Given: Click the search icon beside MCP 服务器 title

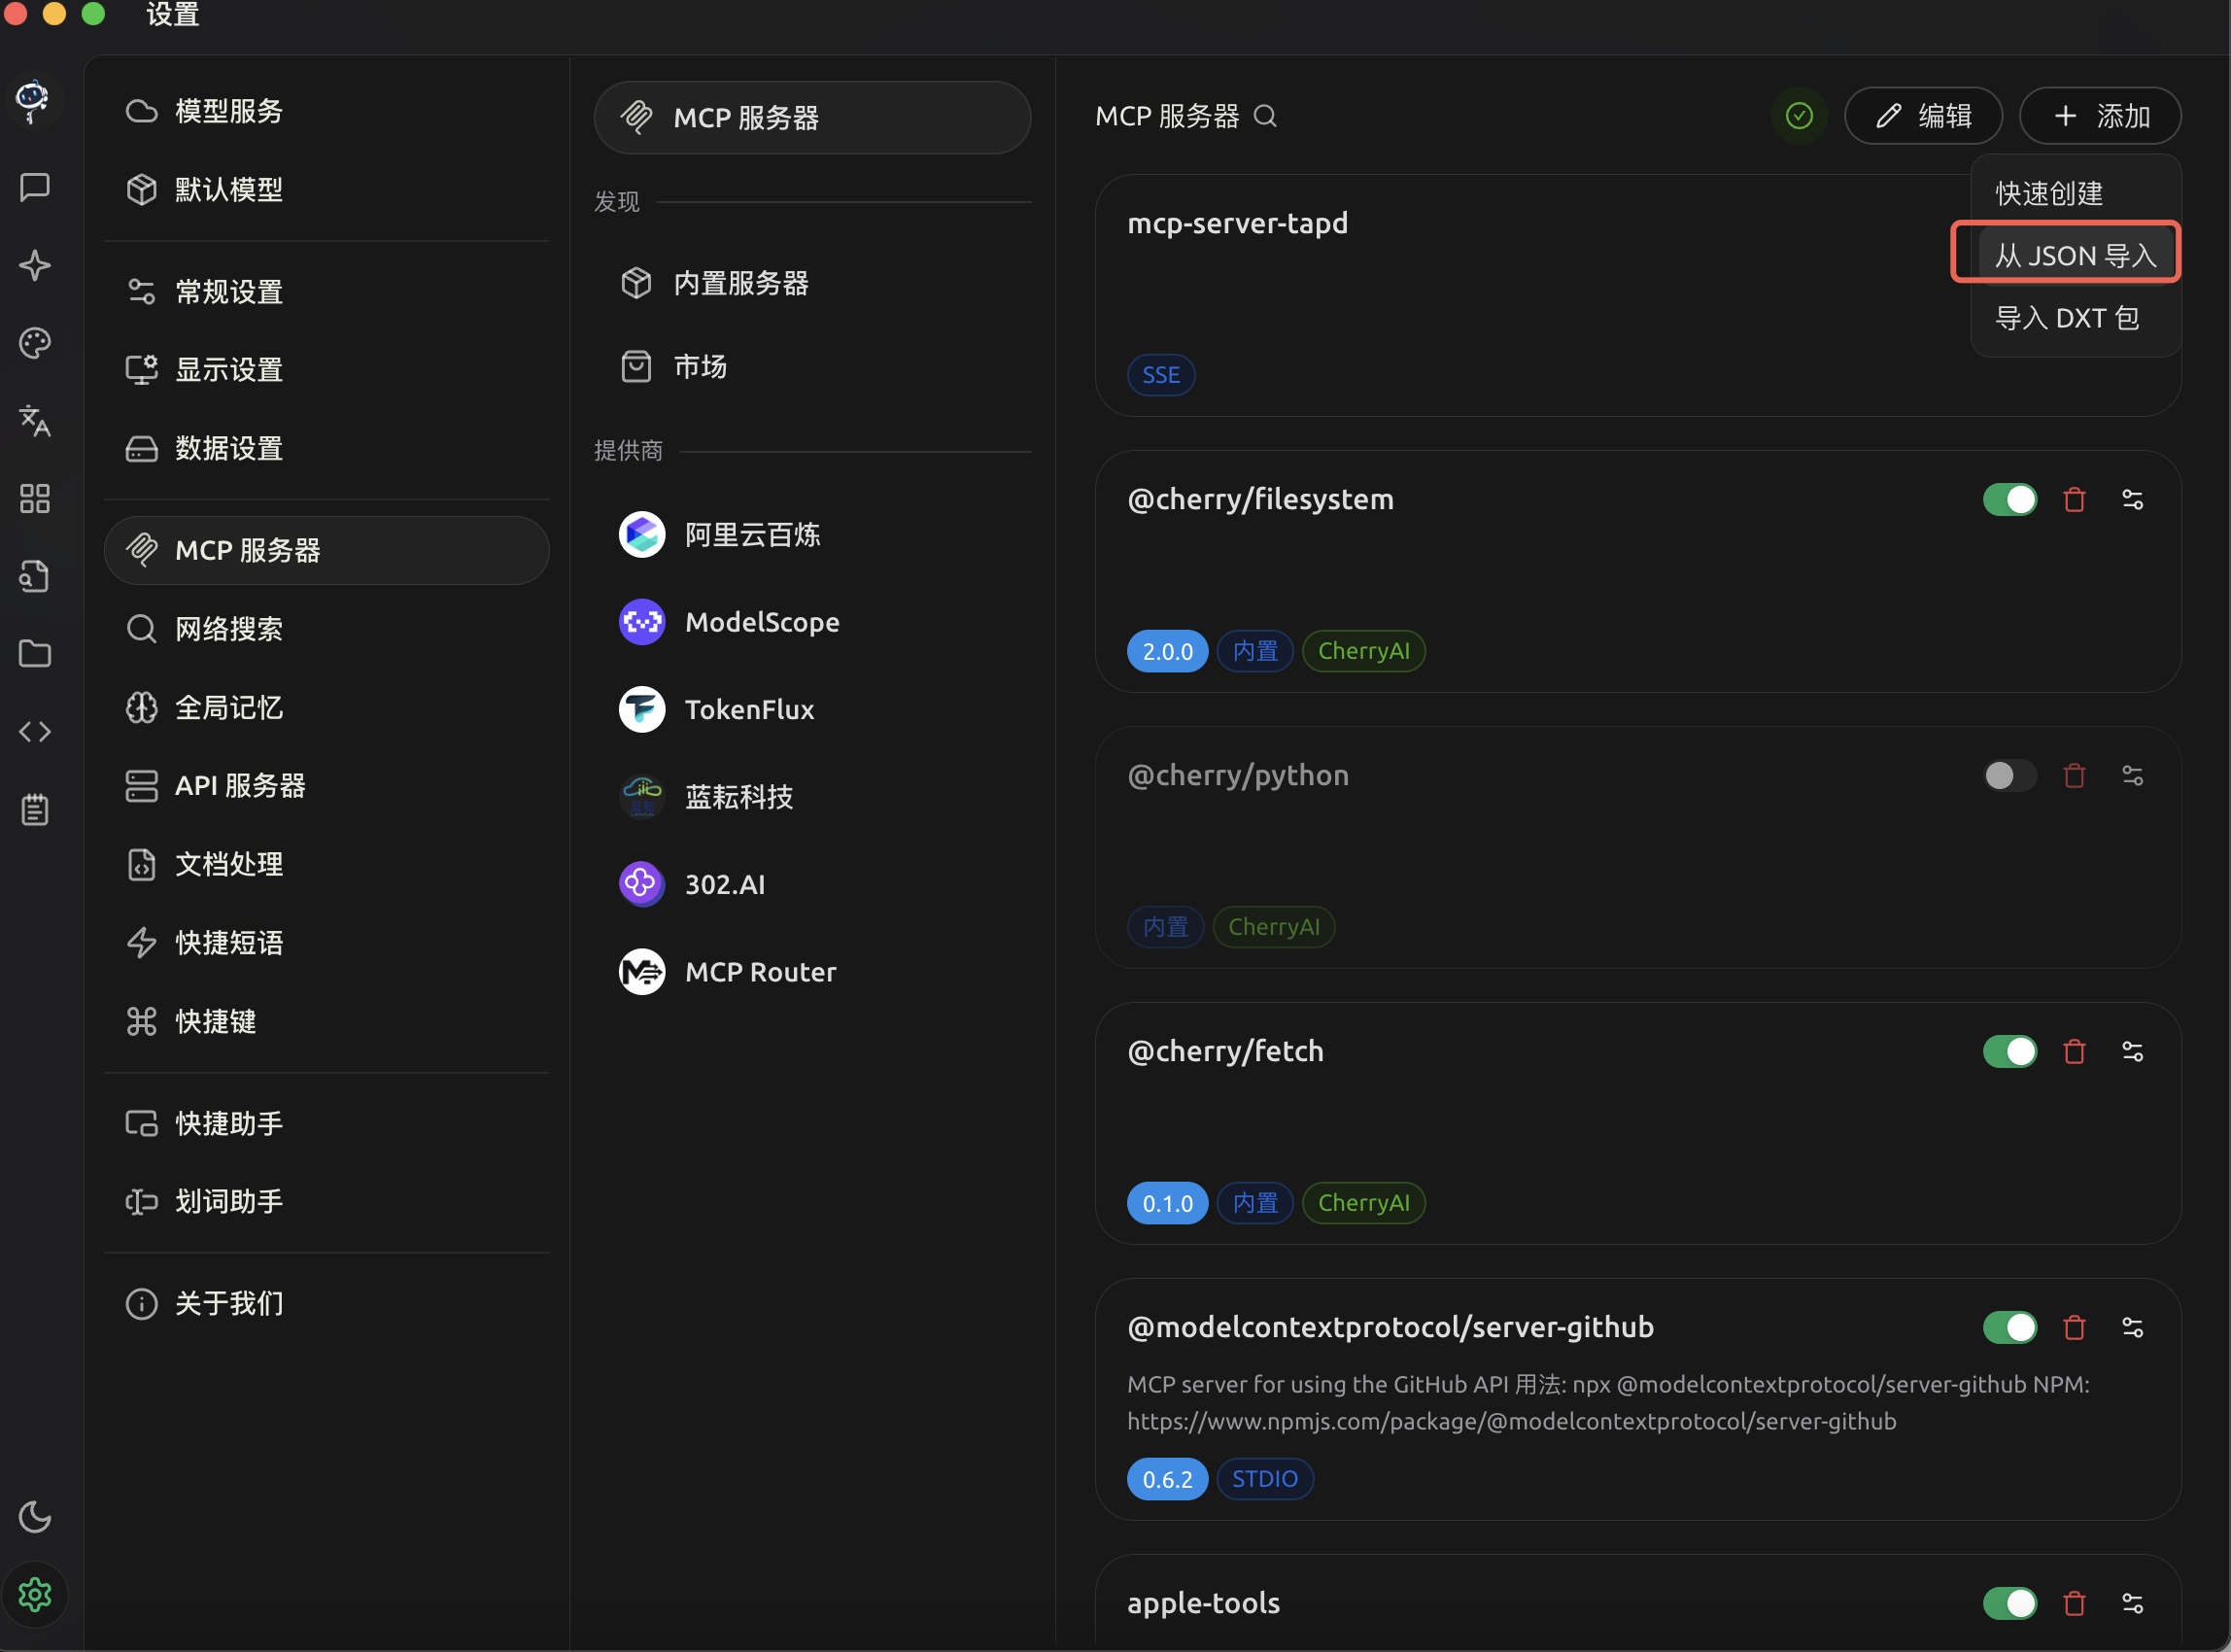Looking at the screenshot, I should (x=1265, y=116).
